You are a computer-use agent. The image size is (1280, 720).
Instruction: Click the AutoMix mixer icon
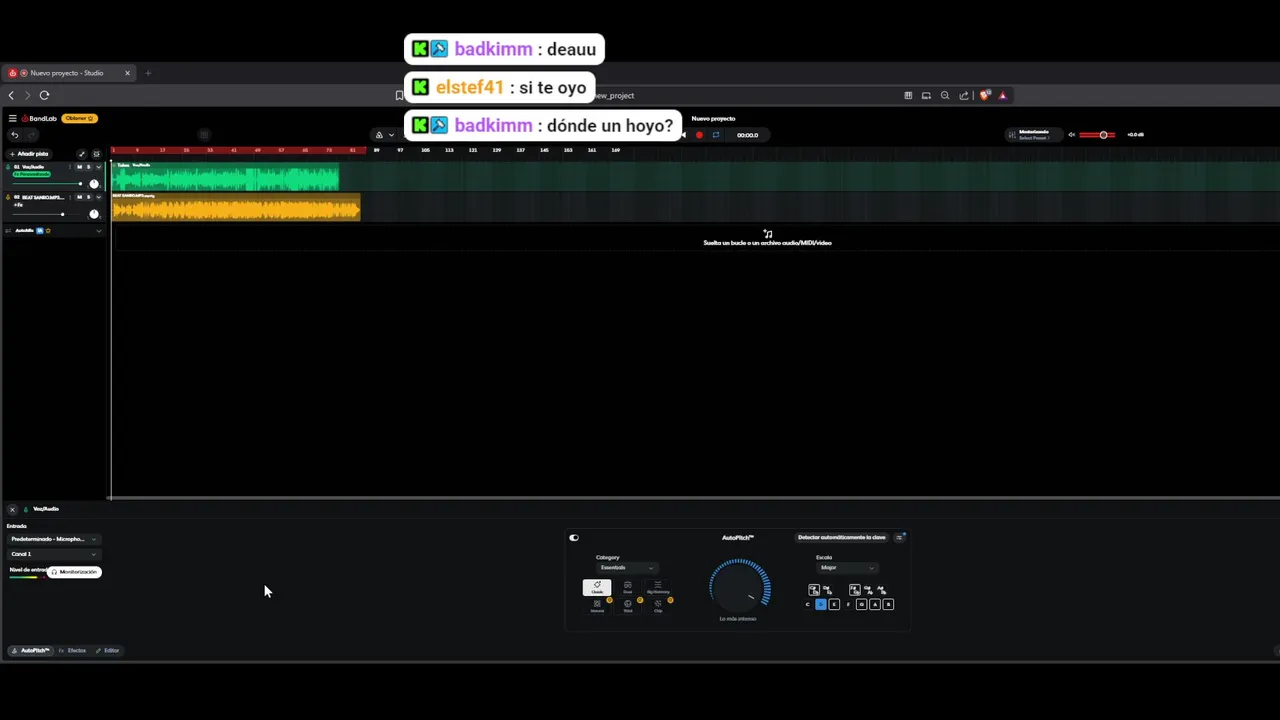[8, 231]
